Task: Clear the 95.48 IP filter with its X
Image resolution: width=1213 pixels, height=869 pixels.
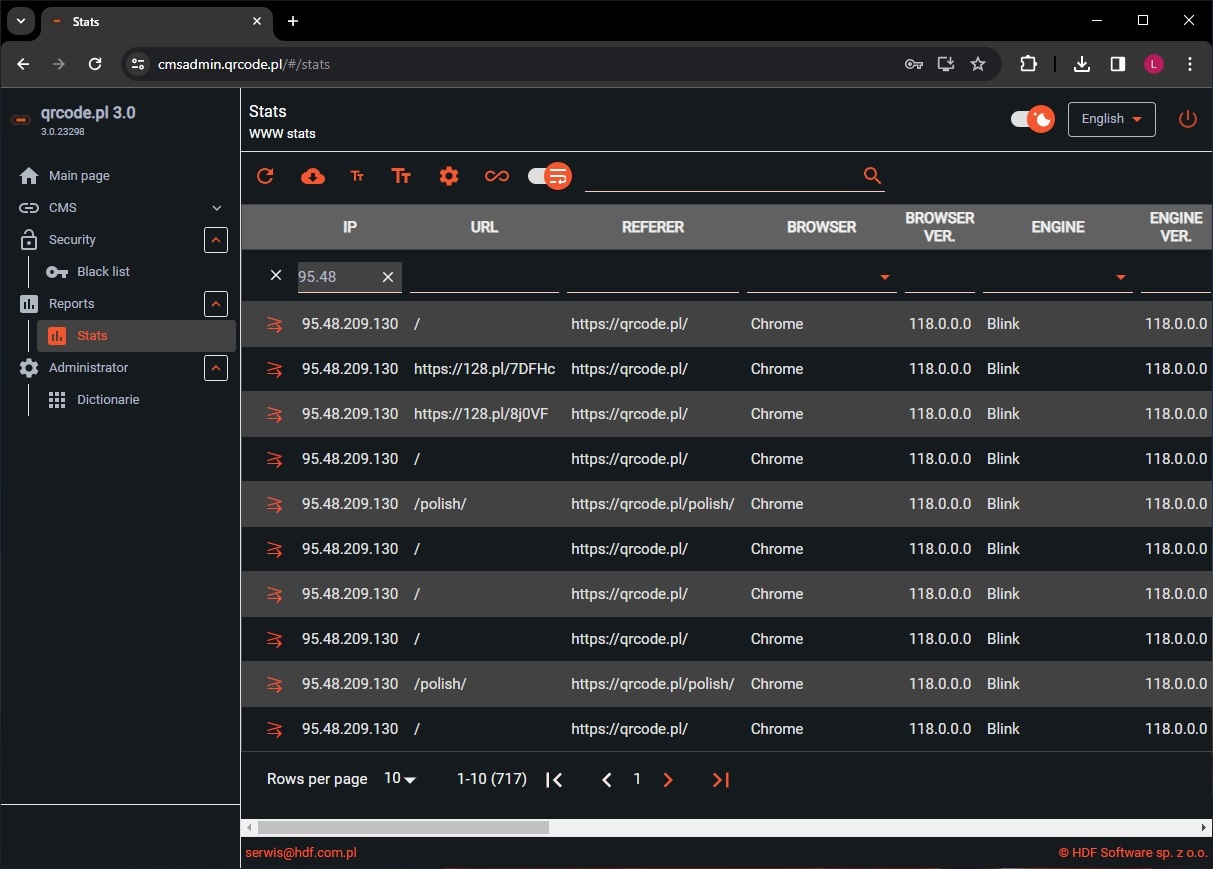Action: tap(388, 277)
